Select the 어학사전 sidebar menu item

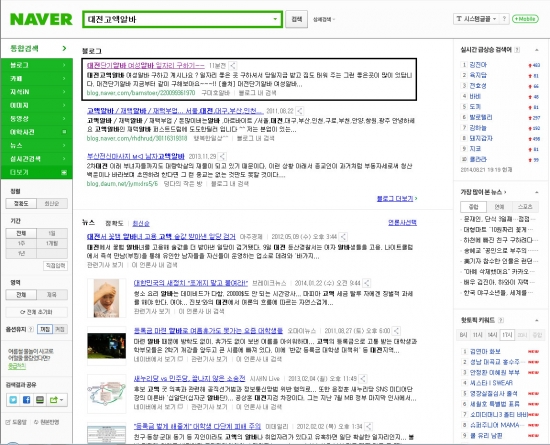(x=37, y=132)
